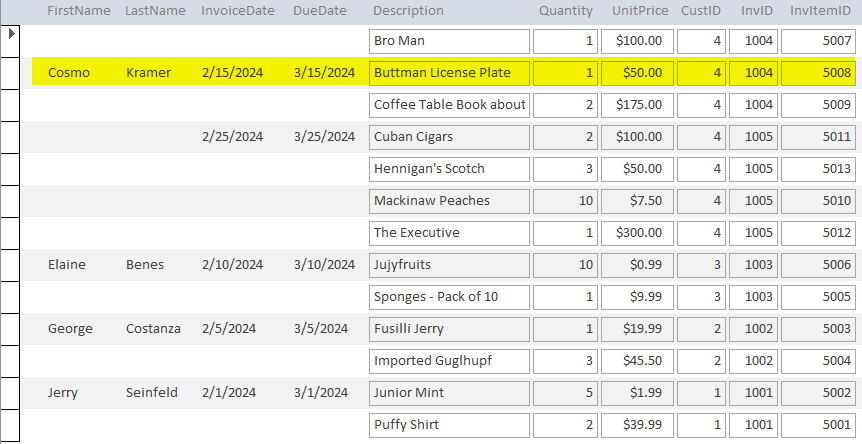
Task: Select the record selector beside Puffy Shirt row
Action: coord(10,425)
